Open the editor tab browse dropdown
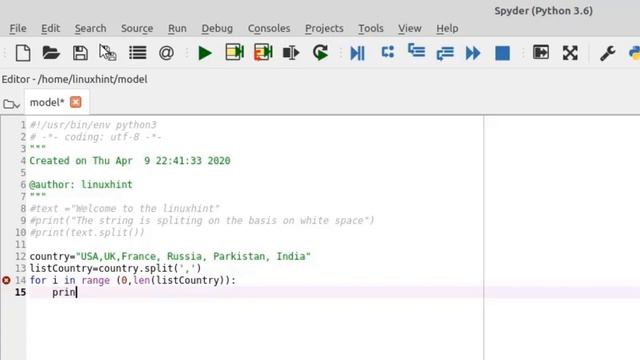 [x=11, y=104]
